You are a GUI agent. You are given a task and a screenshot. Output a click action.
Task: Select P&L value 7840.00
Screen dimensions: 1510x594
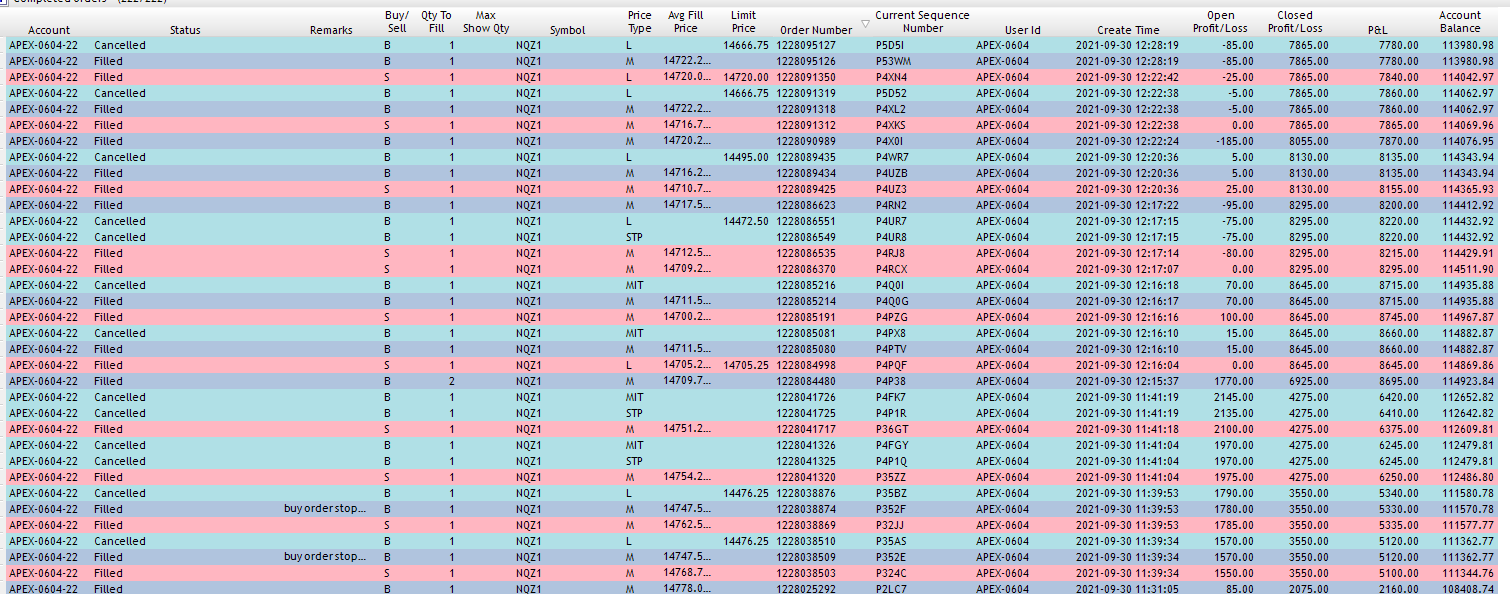(1400, 77)
